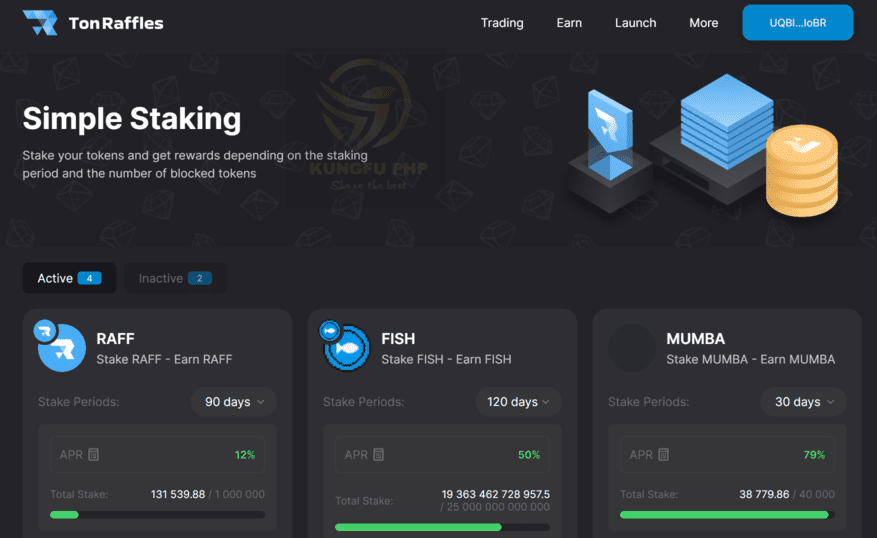Open the RAFF token icon

[61, 347]
